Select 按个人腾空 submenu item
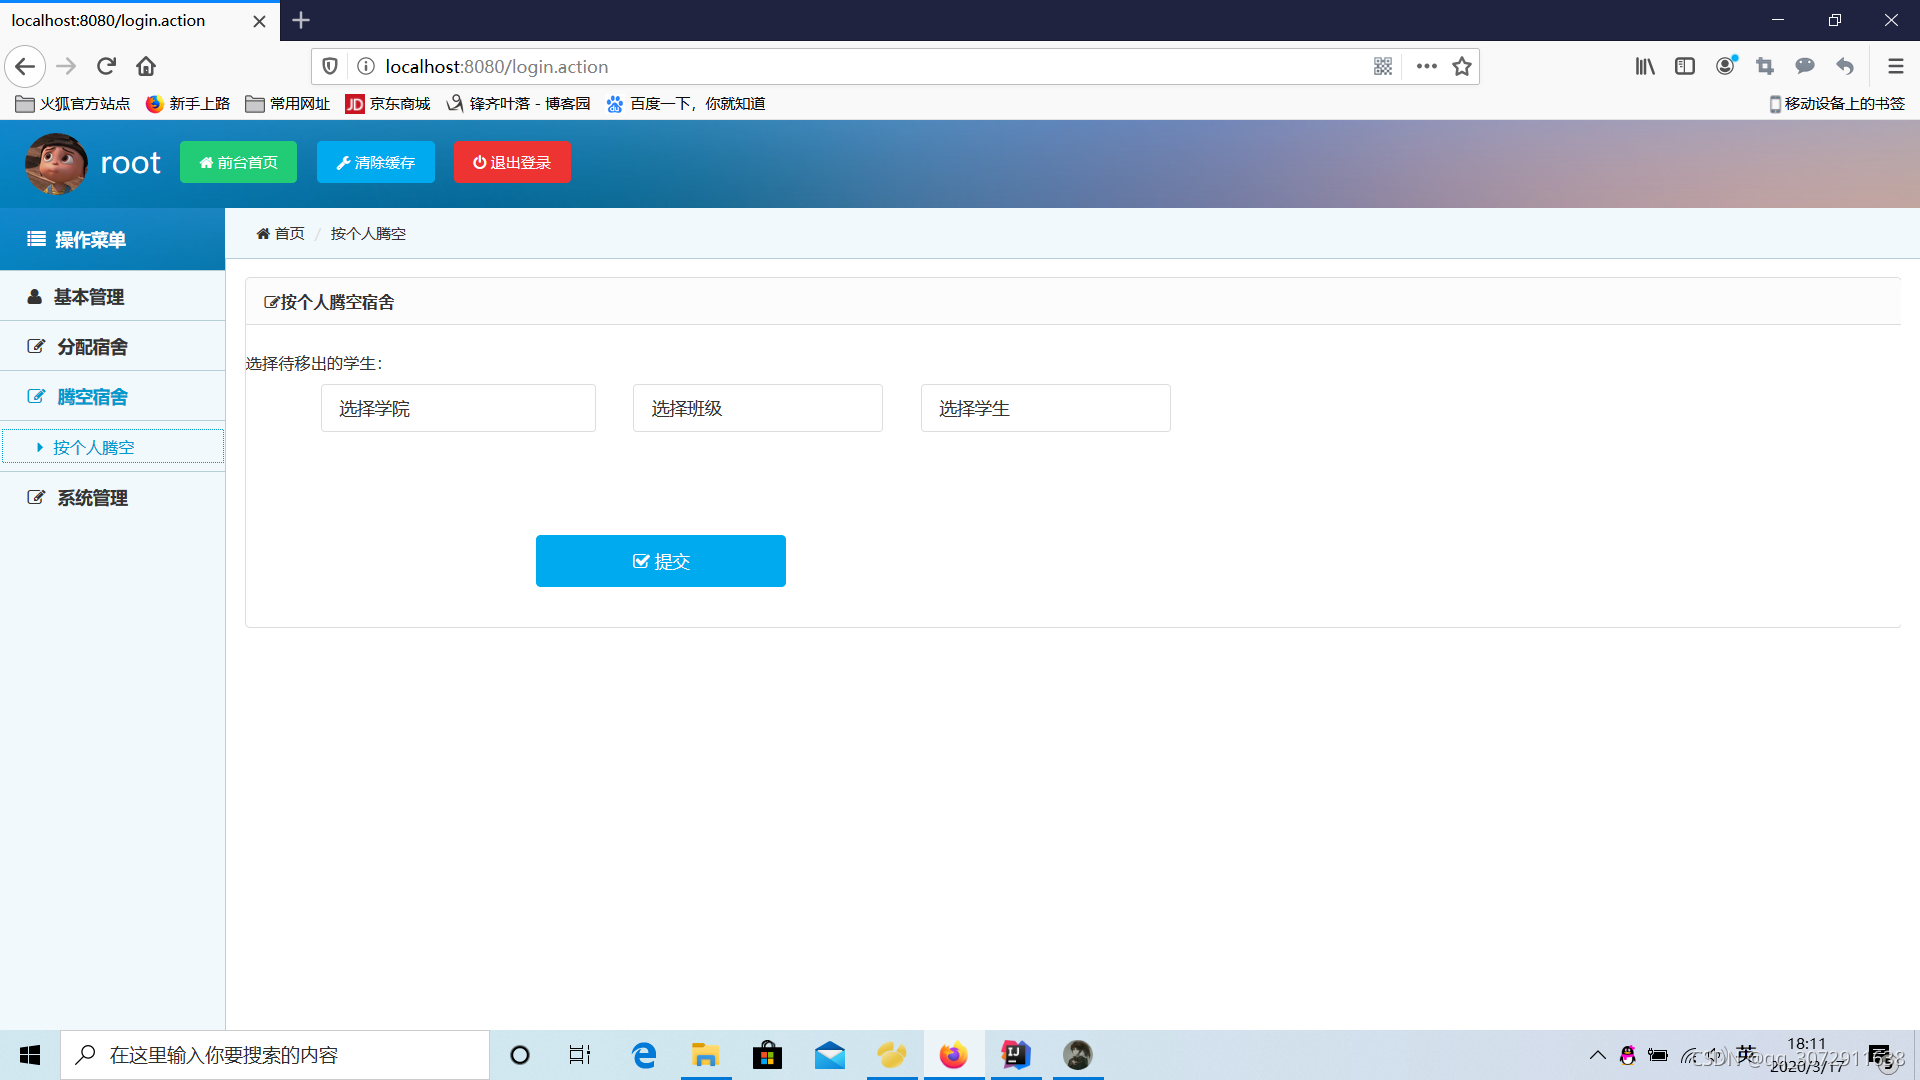The width and height of the screenshot is (1920, 1080). tap(94, 447)
